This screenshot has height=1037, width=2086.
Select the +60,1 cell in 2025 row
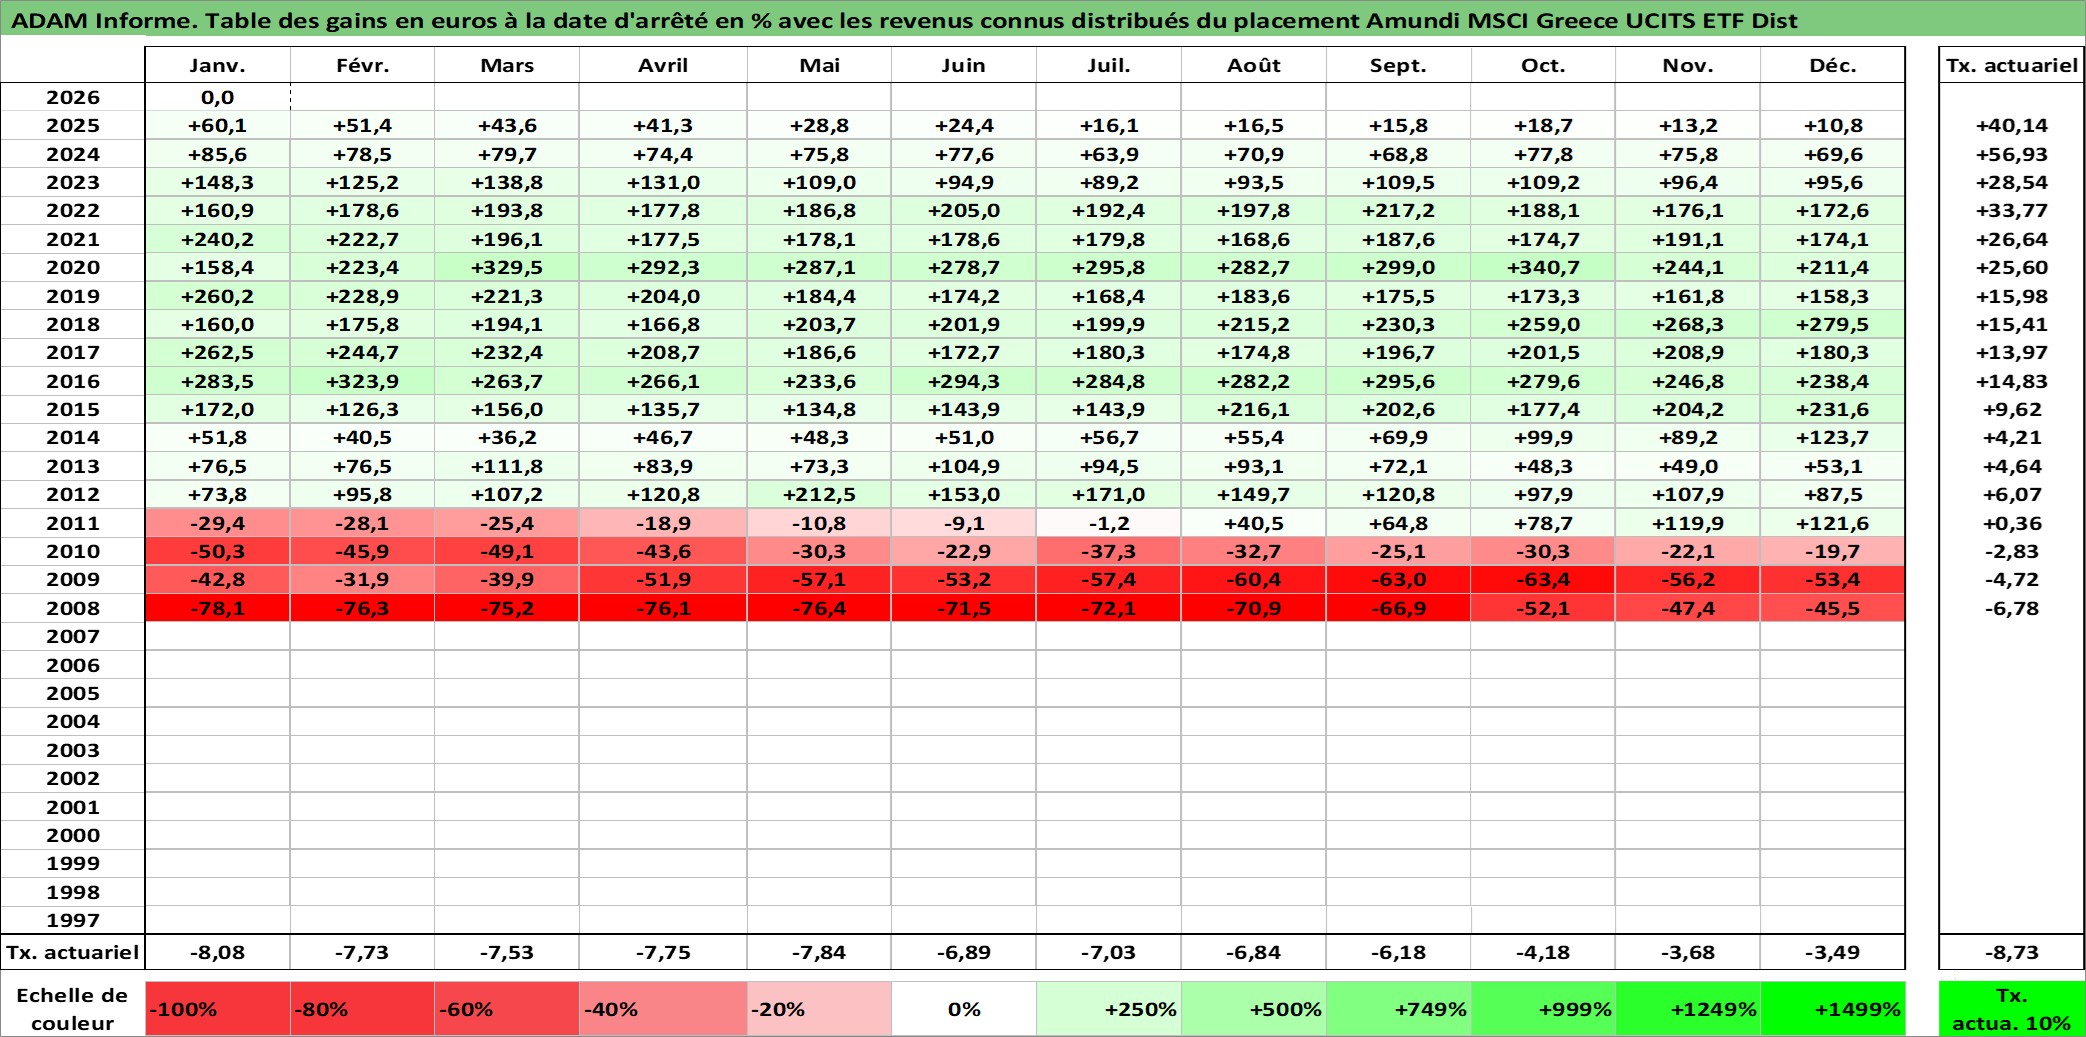coord(217,125)
